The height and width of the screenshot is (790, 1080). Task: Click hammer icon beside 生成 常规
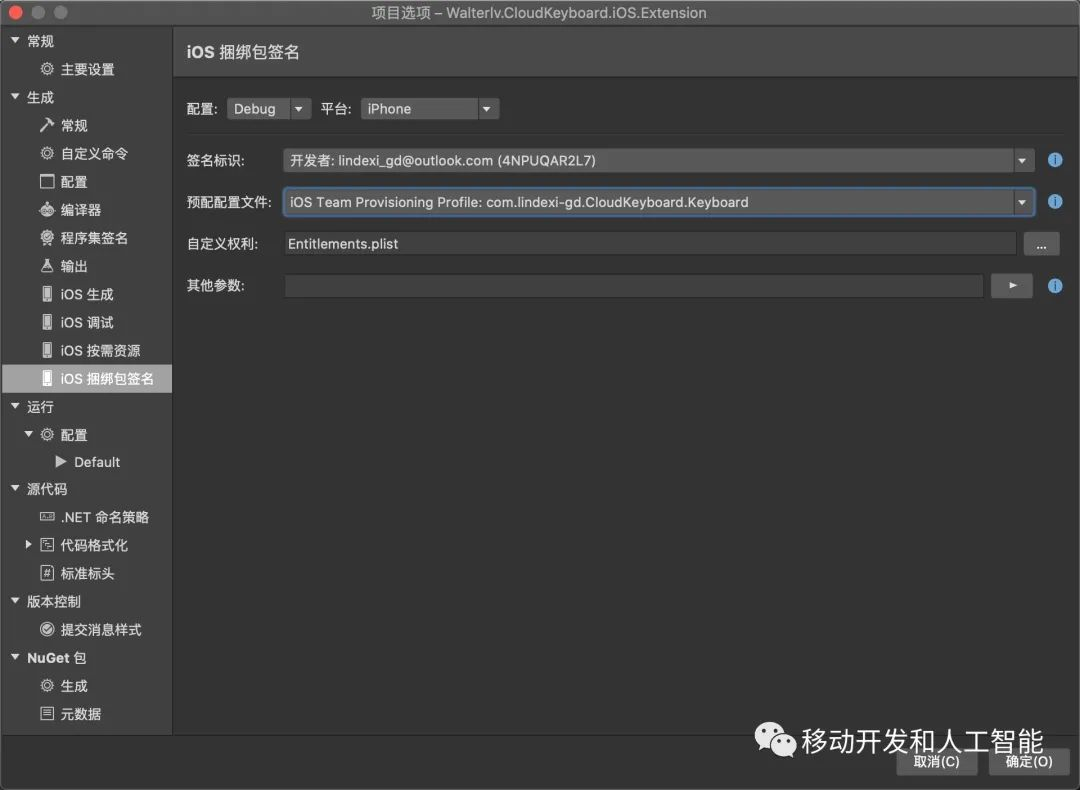click(x=47, y=125)
